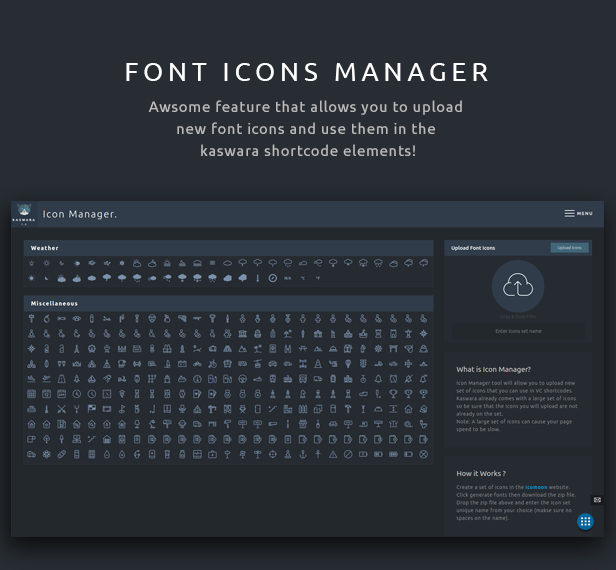Viewport: 616px width, 570px height.
Task: Select the alarm clock icon
Action: pyautogui.click(x=393, y=379)
